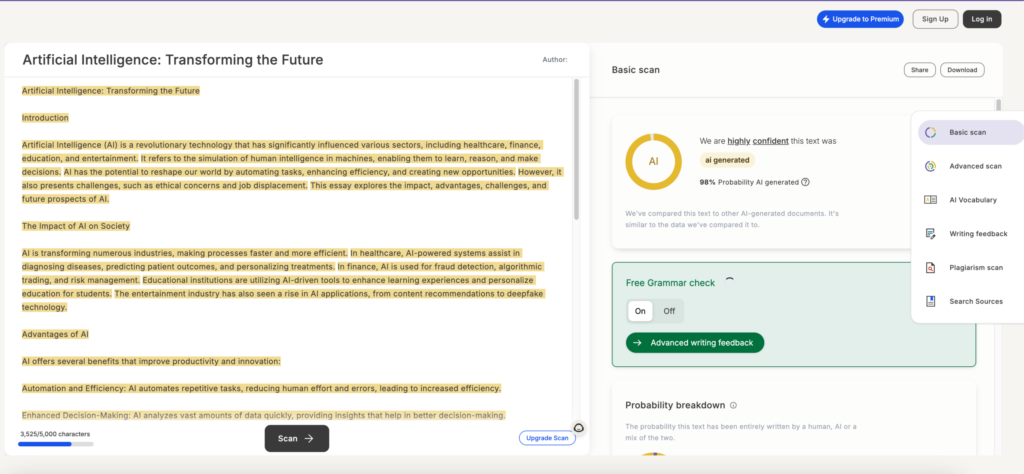Open the Basic scan icon in sidebar
The image size is (1024, 474).
(x=930, y=133)
